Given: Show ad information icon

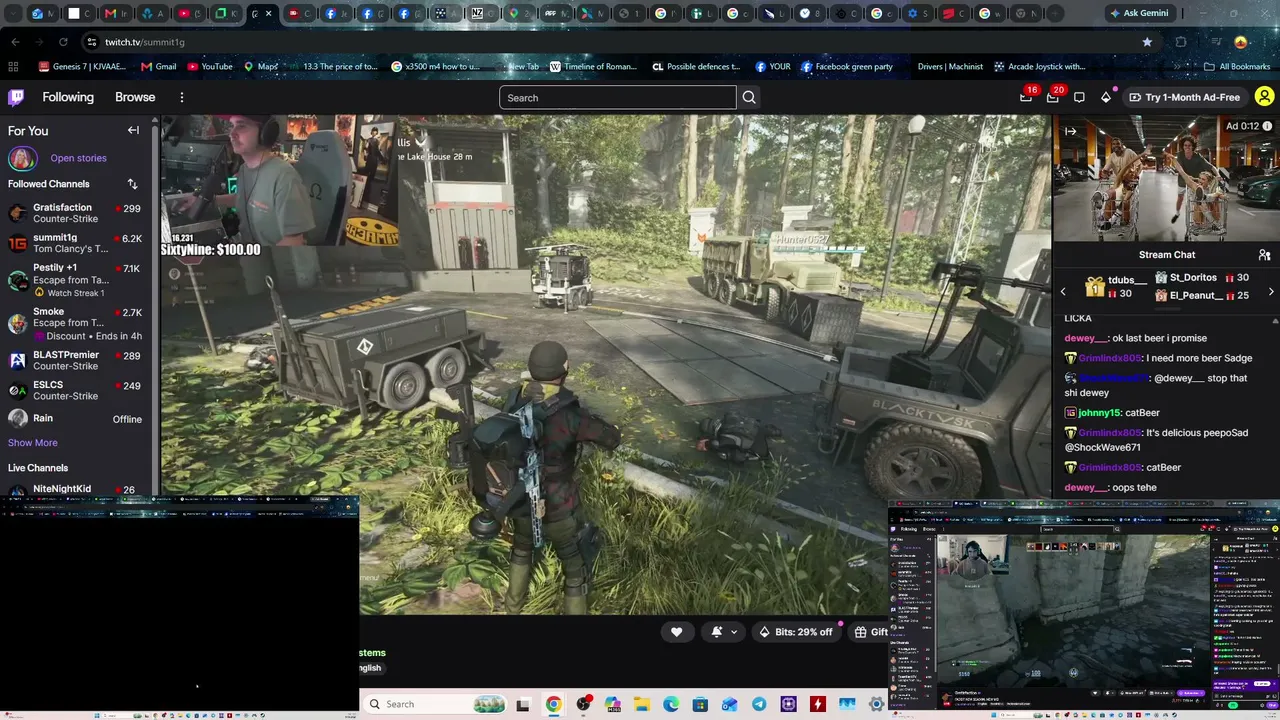Looking at the screenshot, I should pos(1269,126).
